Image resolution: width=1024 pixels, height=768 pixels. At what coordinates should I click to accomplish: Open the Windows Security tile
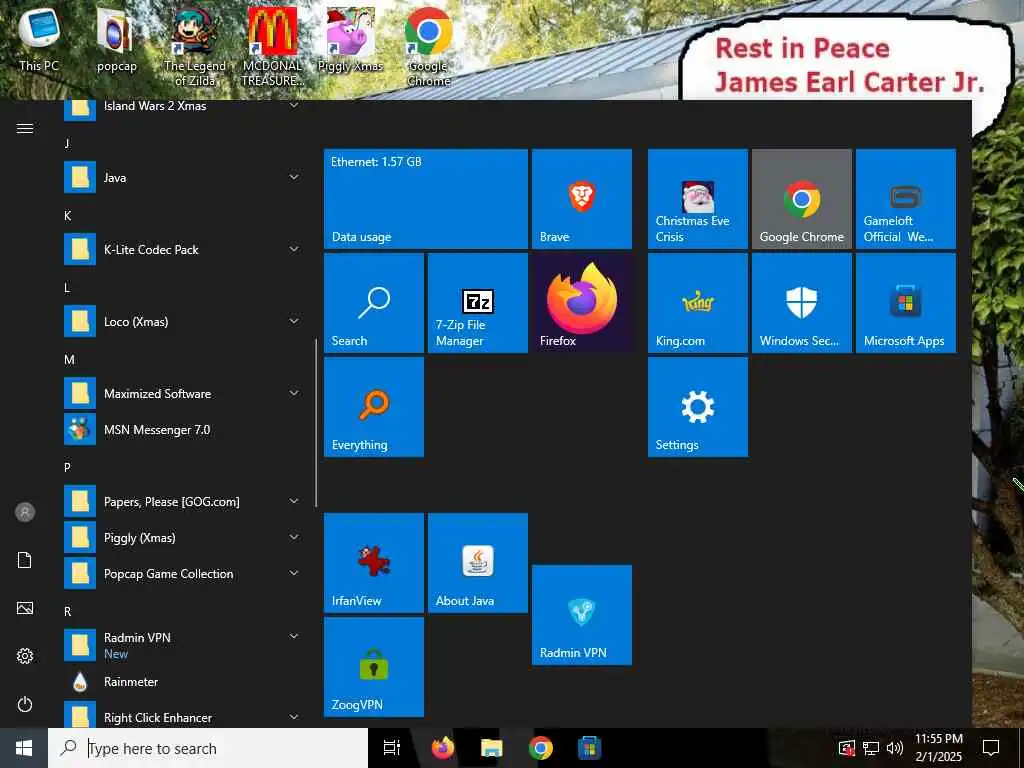pos(801,303)
